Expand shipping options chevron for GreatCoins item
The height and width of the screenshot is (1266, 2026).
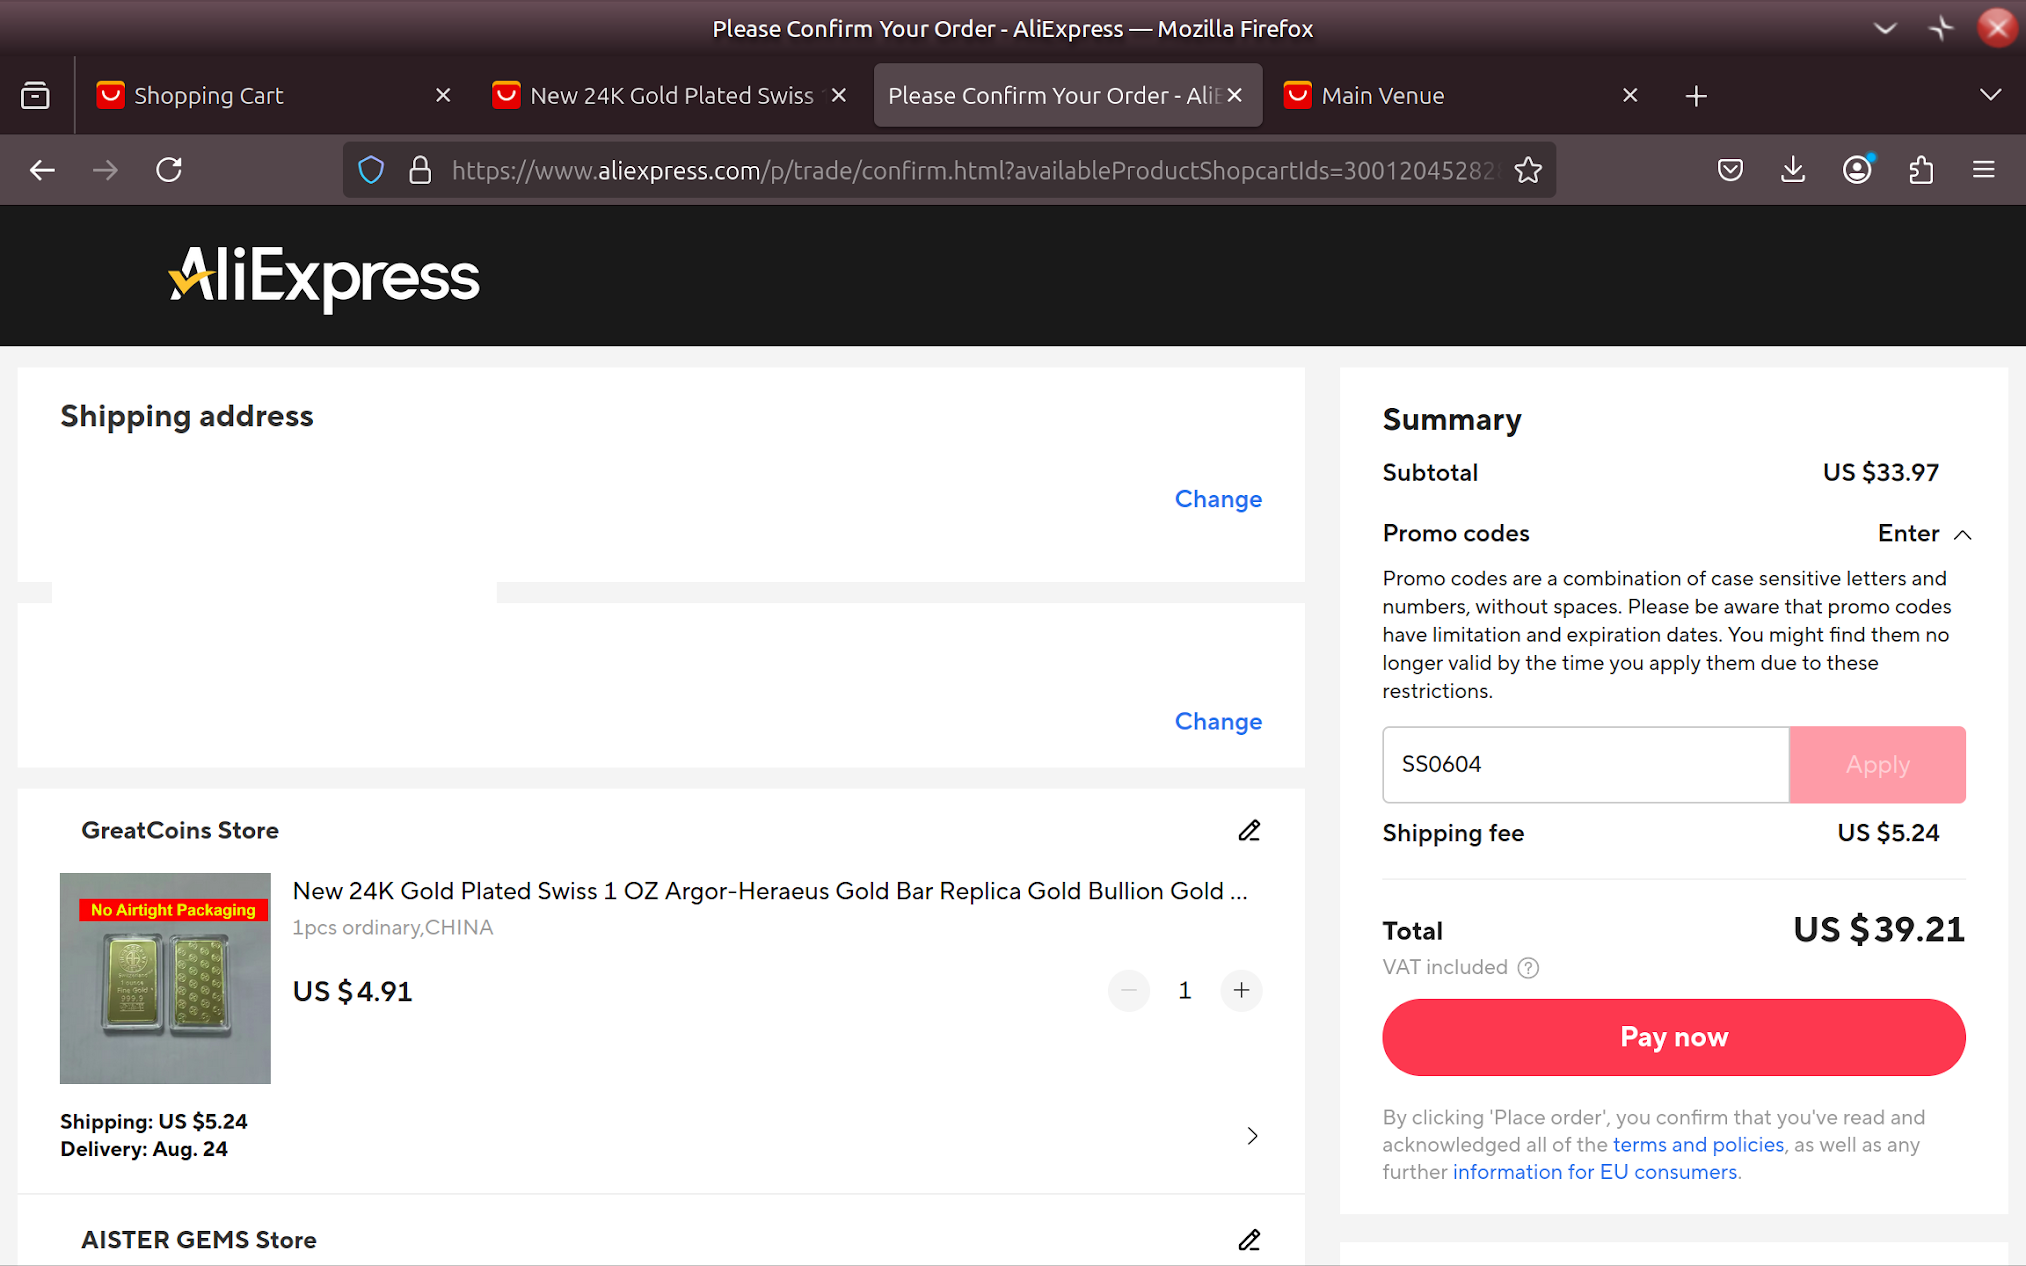click(x=1252, y=1136)
